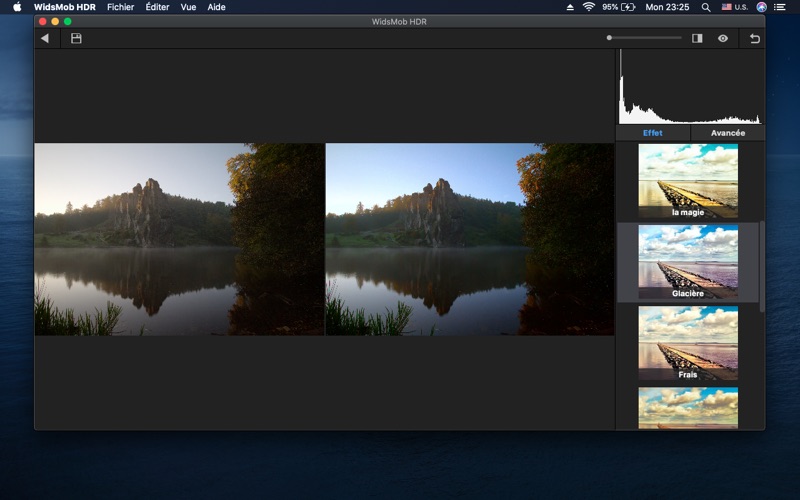Image resolution: width=800 pixels, height=500 pixels.
Task: Toggle split compare view icon
Action: click(697, 38)
